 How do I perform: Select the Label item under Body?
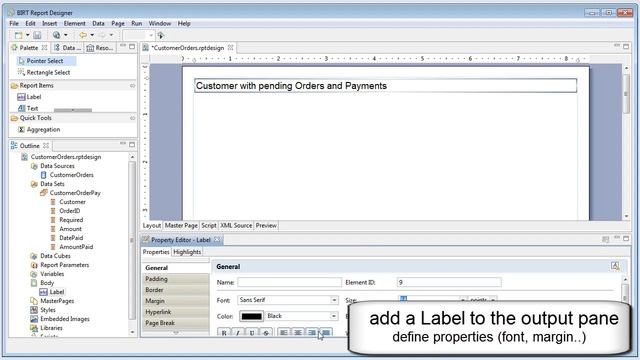click(x=57, y=292)
